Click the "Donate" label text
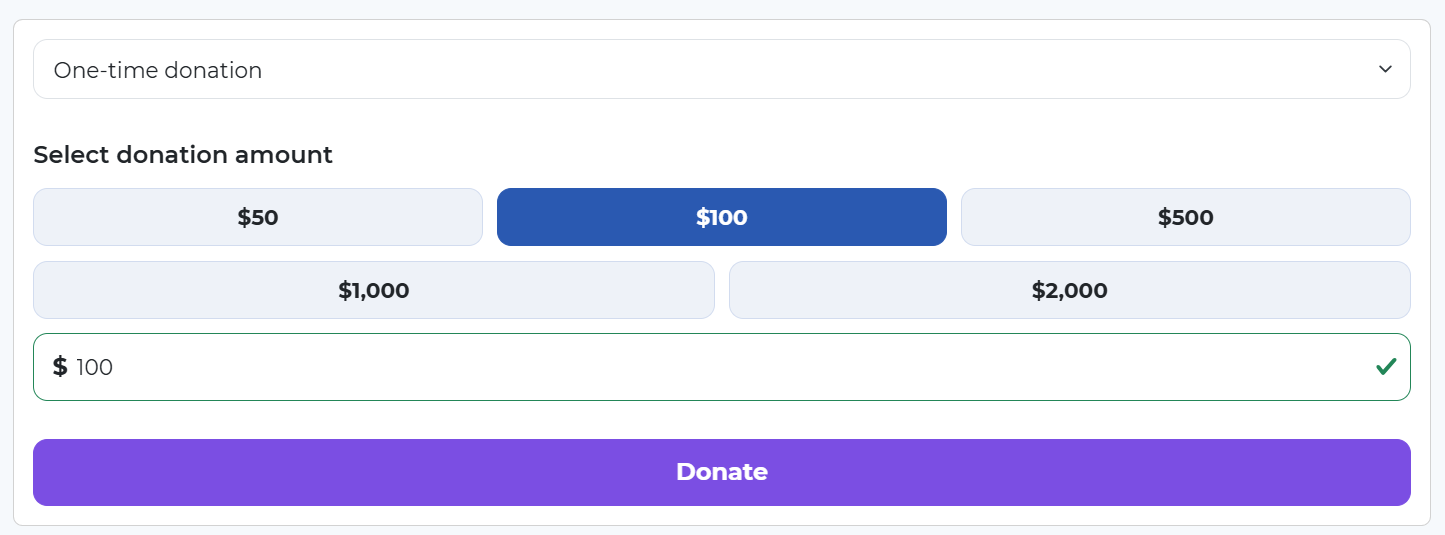 click(x=721, y=472)
